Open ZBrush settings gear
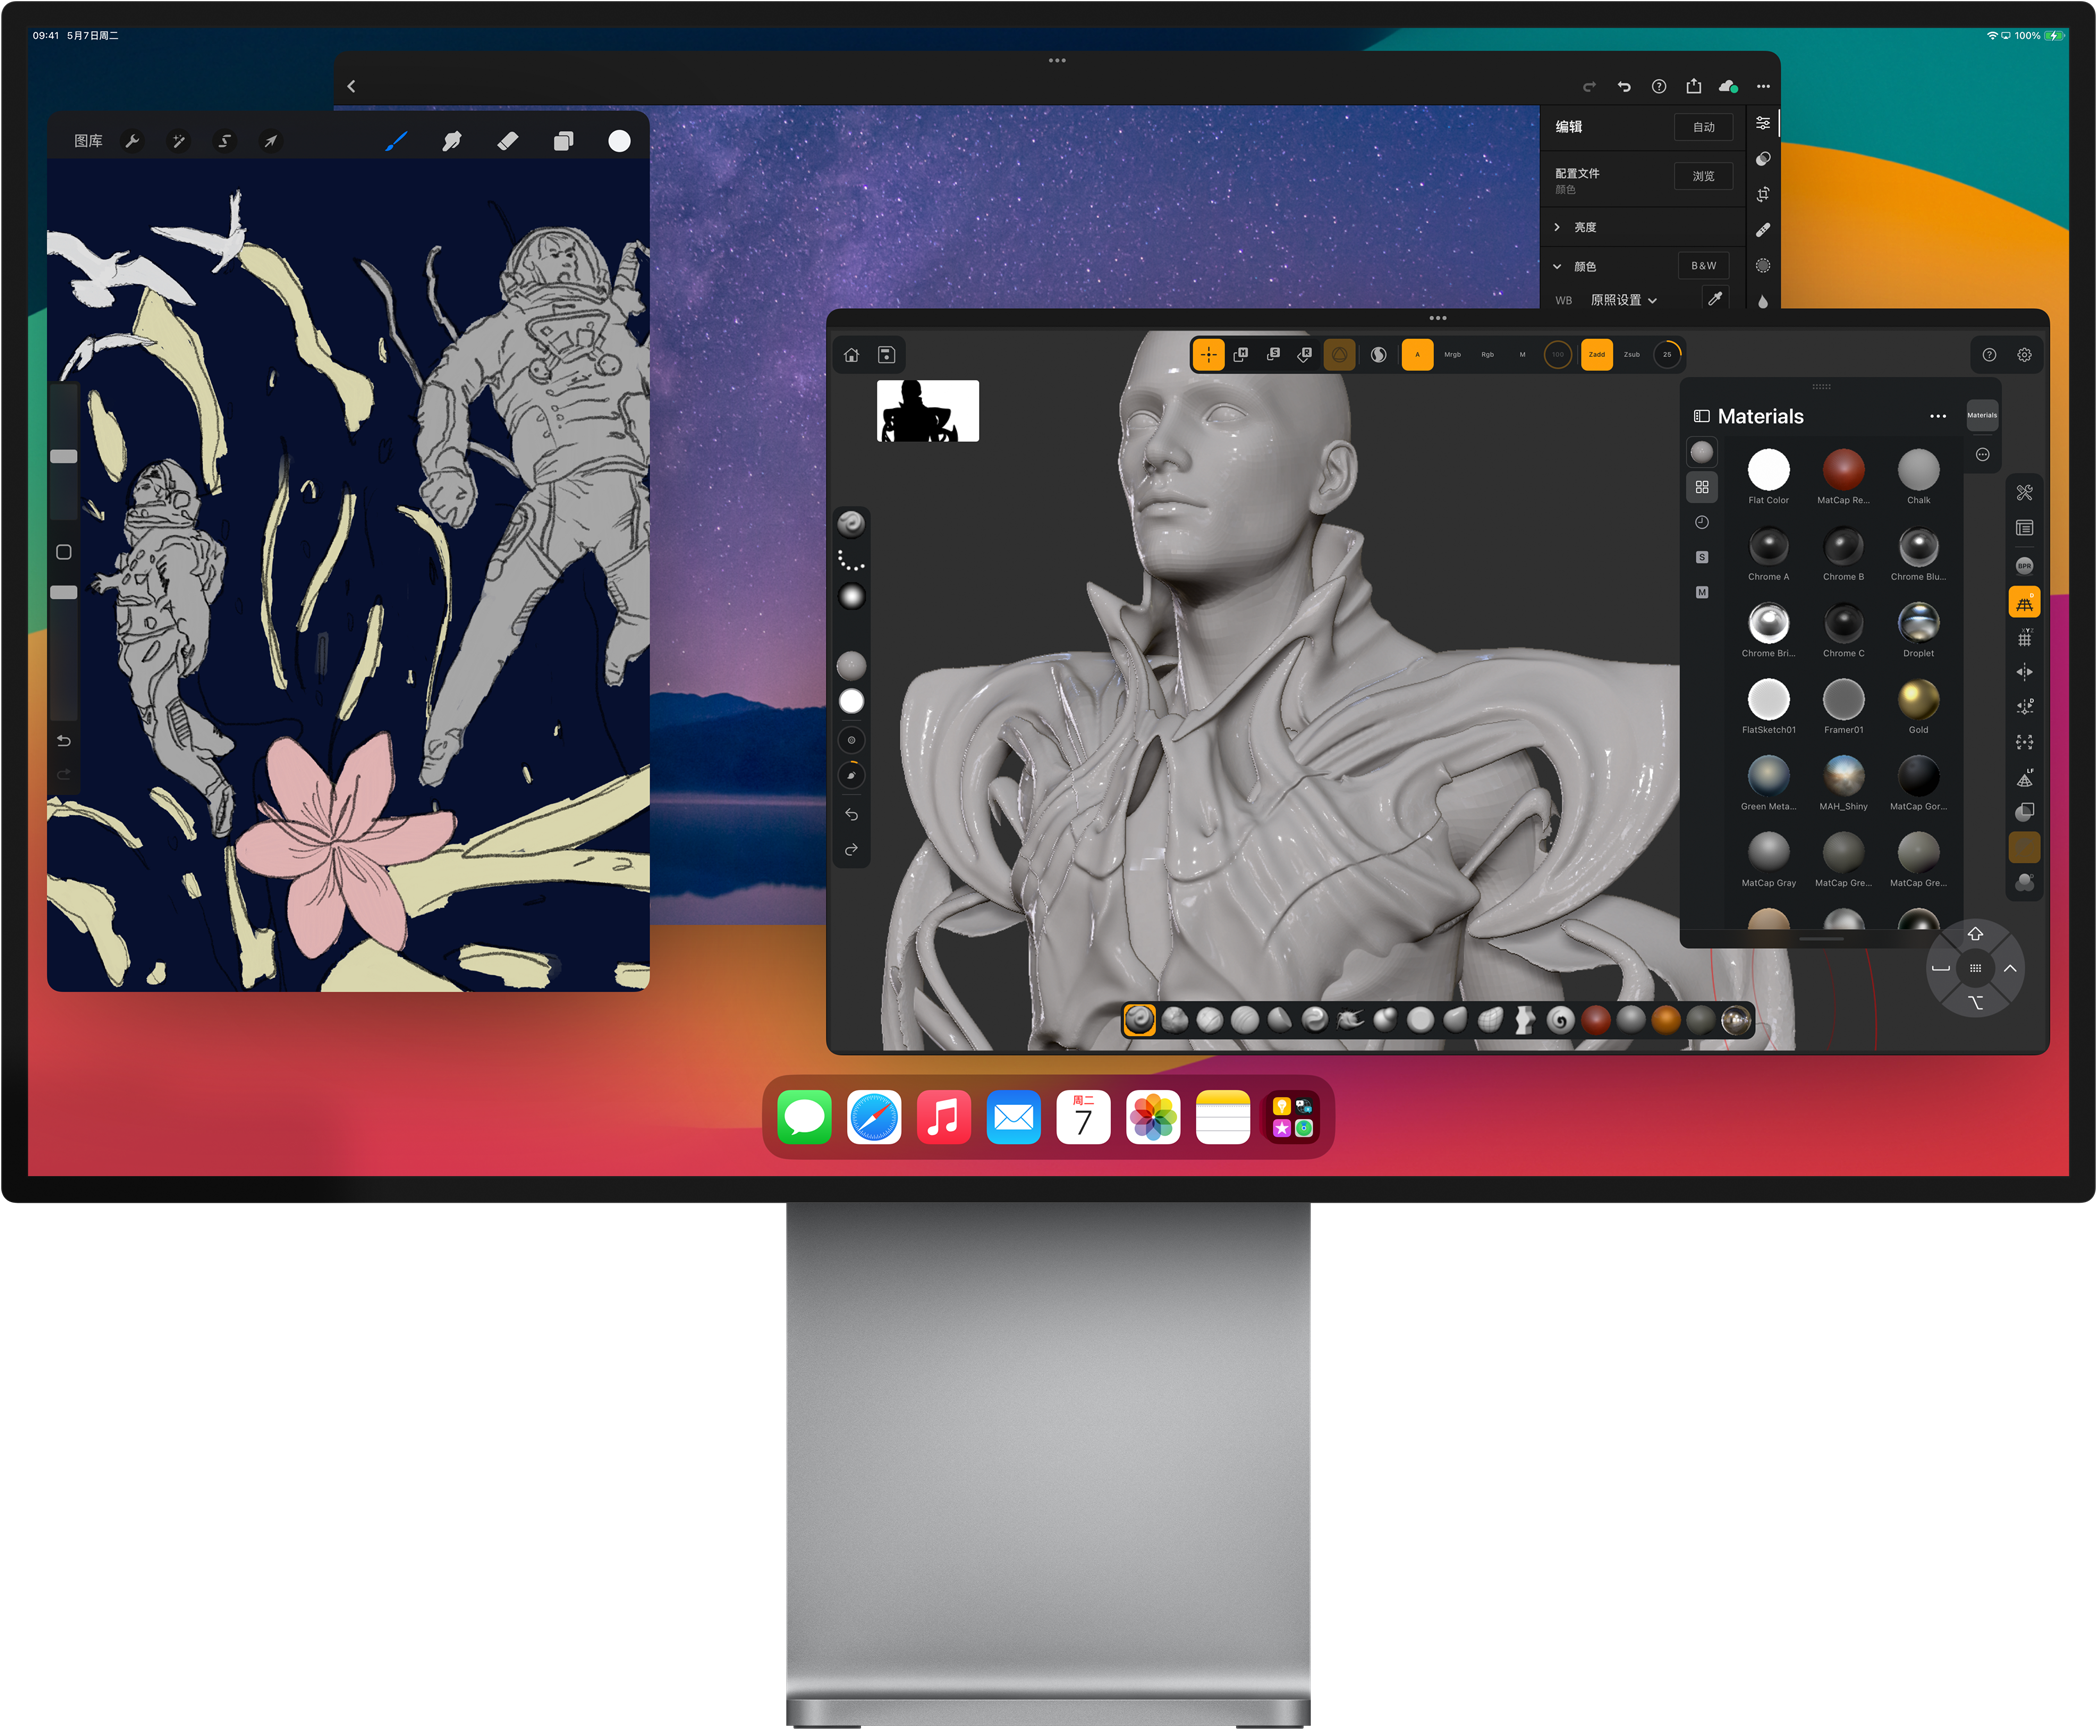Image resolution: width=2096 pixels, height=1729 pixels. pos(2024,355)
